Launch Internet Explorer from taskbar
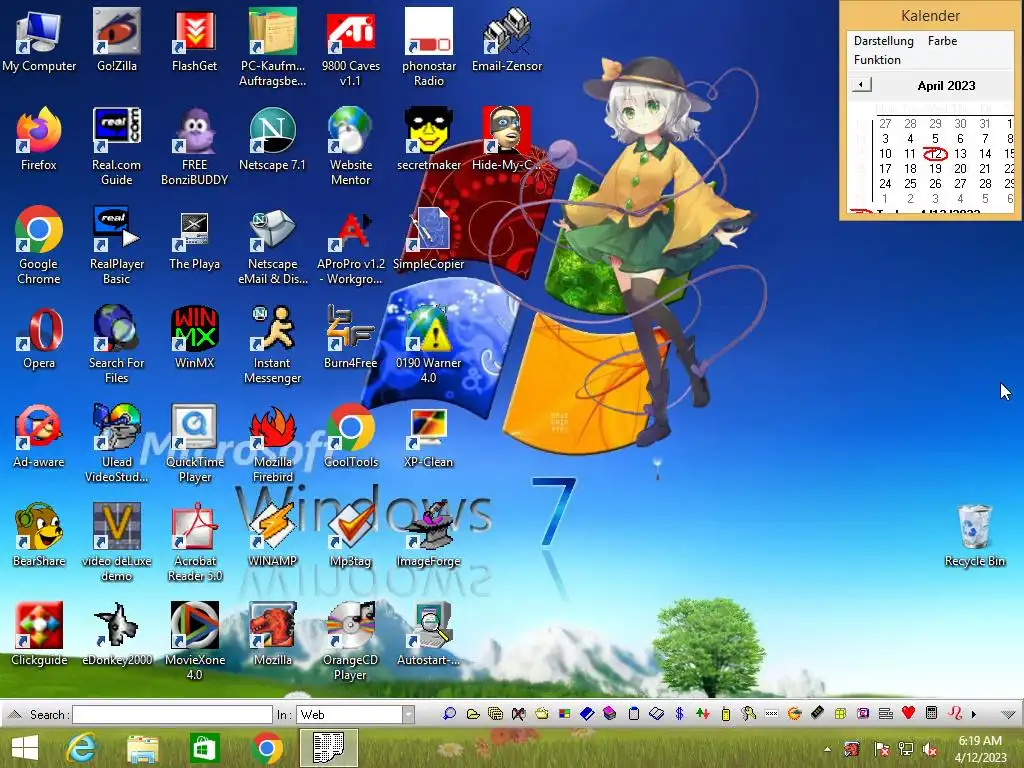Viewport: 1024px width, 768px height. pyautogui.click(x=82, y=748)
